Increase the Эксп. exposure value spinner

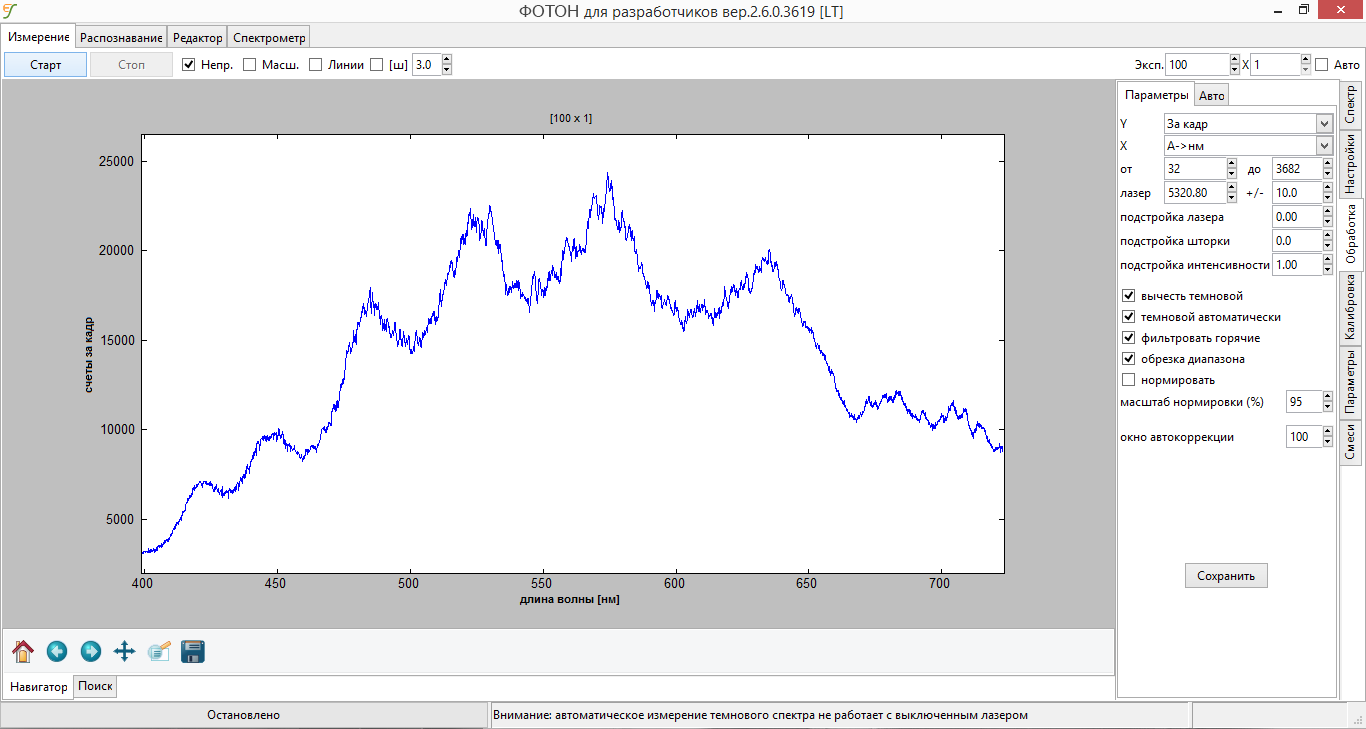tap(1234, 60)
